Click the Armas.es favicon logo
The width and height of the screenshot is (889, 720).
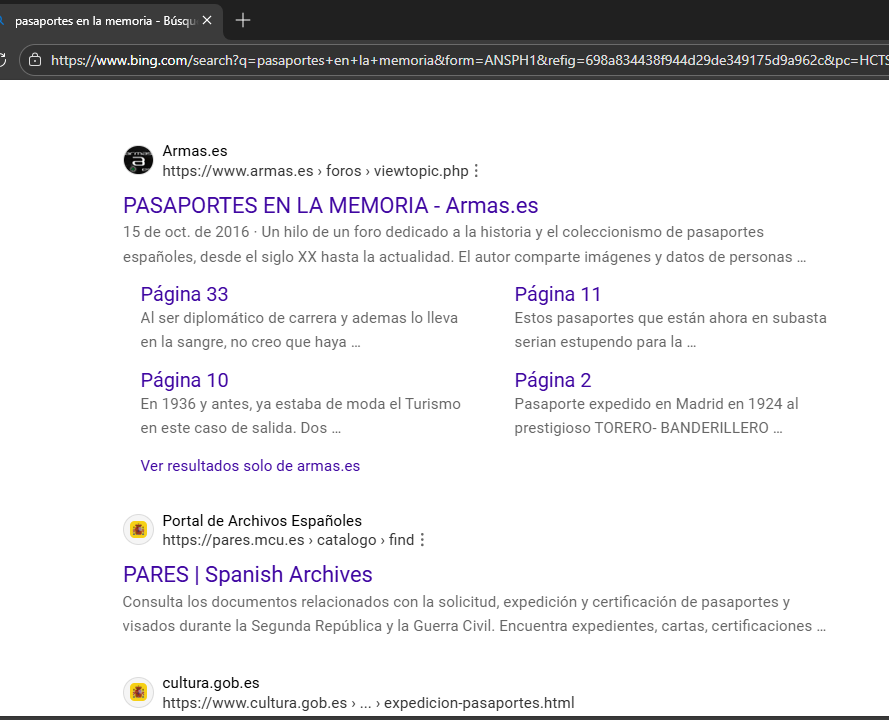tap(138, 160)
